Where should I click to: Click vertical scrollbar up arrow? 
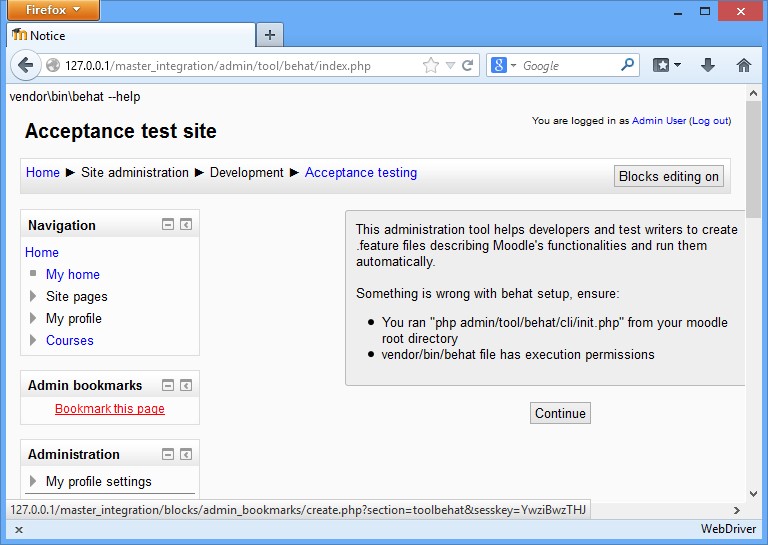tap(753, 93)
